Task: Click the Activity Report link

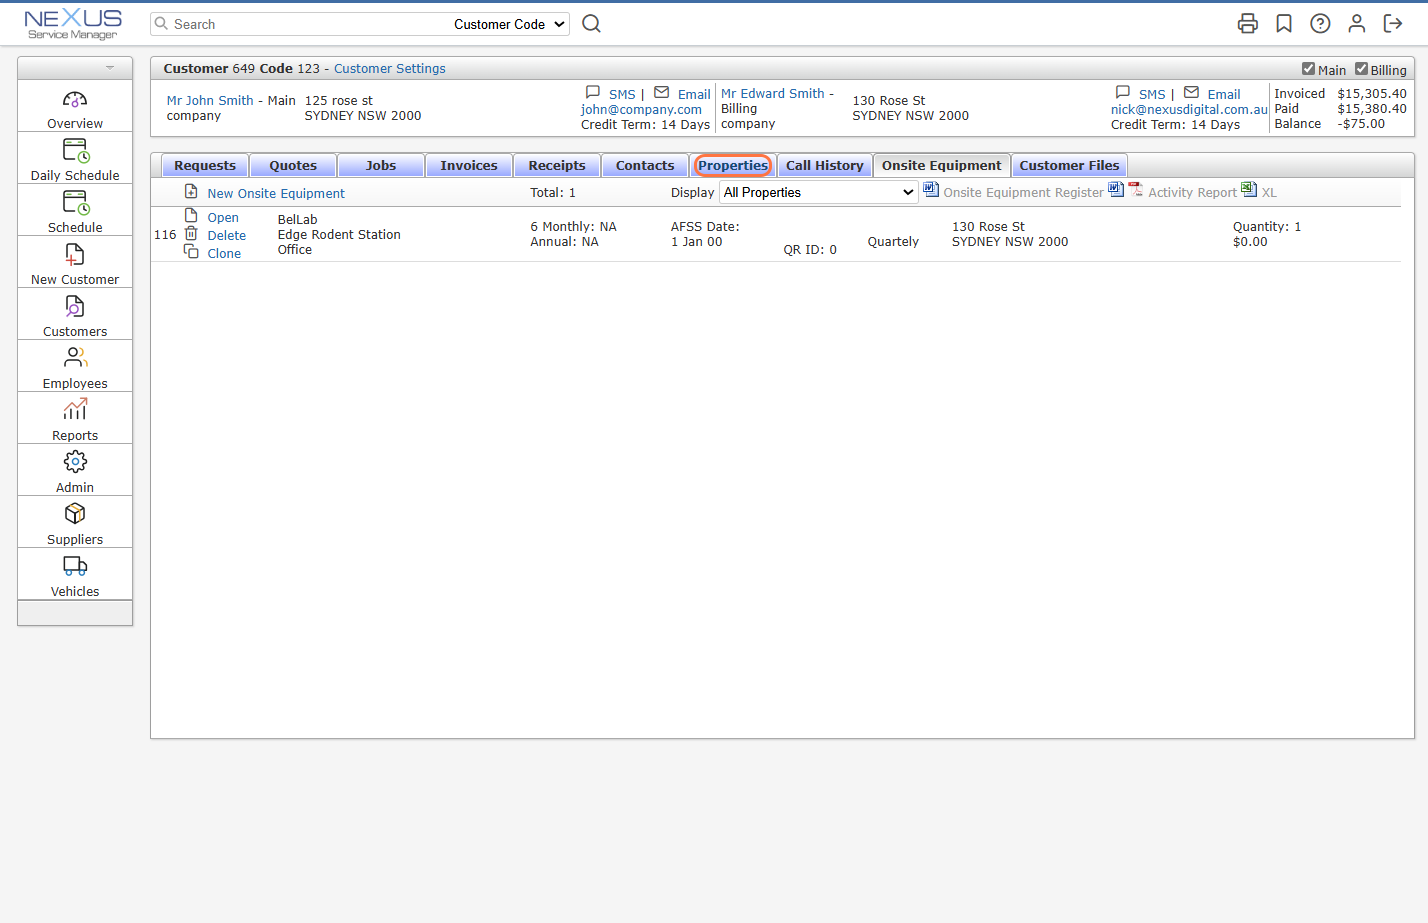Action: (x=1192, y=193)
